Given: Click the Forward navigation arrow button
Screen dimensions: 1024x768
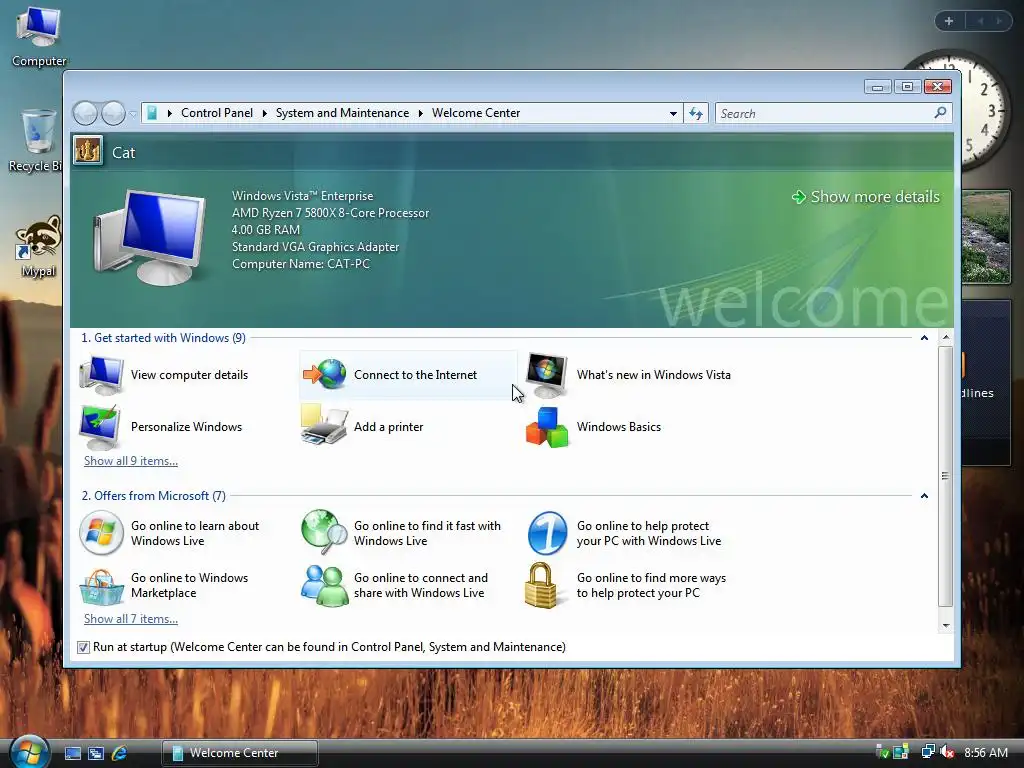Looking at the screenshot, I should [x=113, y=114].
